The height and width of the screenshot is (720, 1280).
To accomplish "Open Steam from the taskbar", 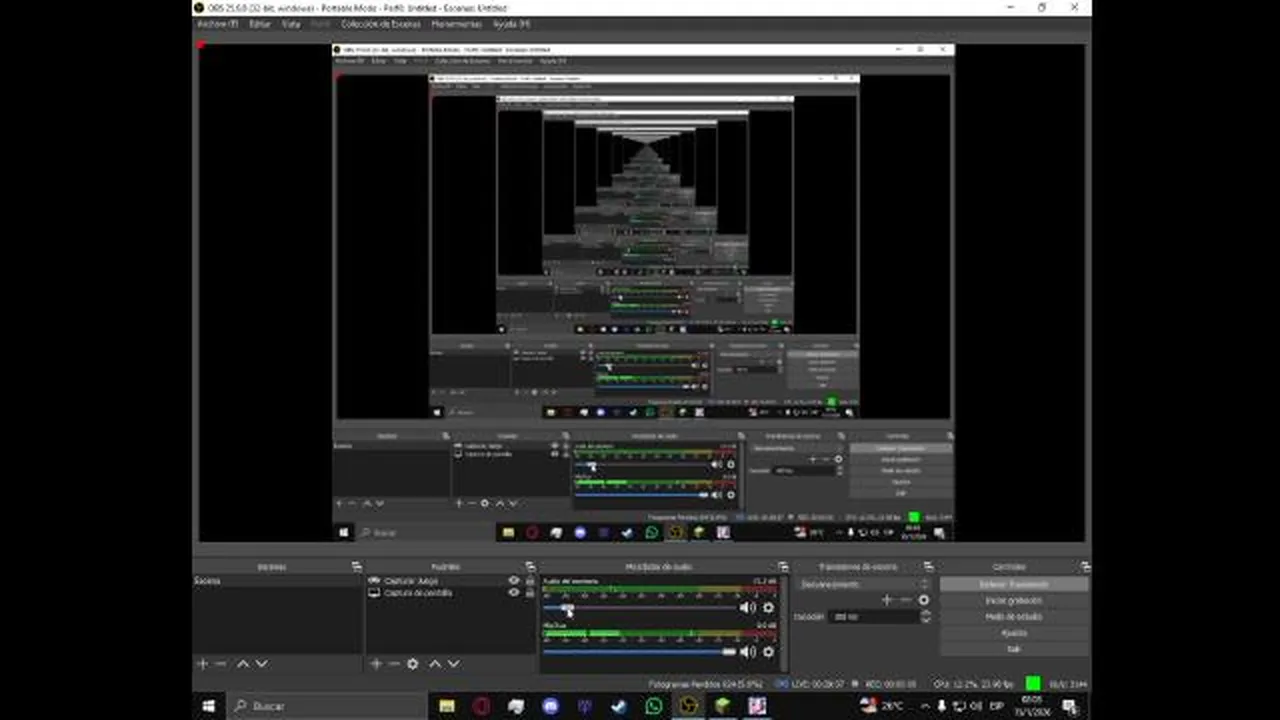I will click(x=619, y=706).
